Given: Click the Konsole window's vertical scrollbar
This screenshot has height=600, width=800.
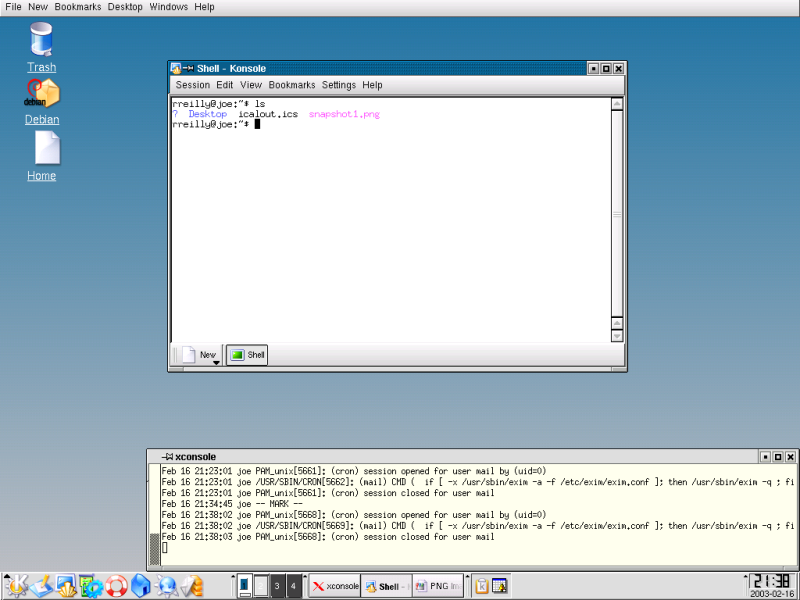Looking at the screenshot, I should click(616, 220).
